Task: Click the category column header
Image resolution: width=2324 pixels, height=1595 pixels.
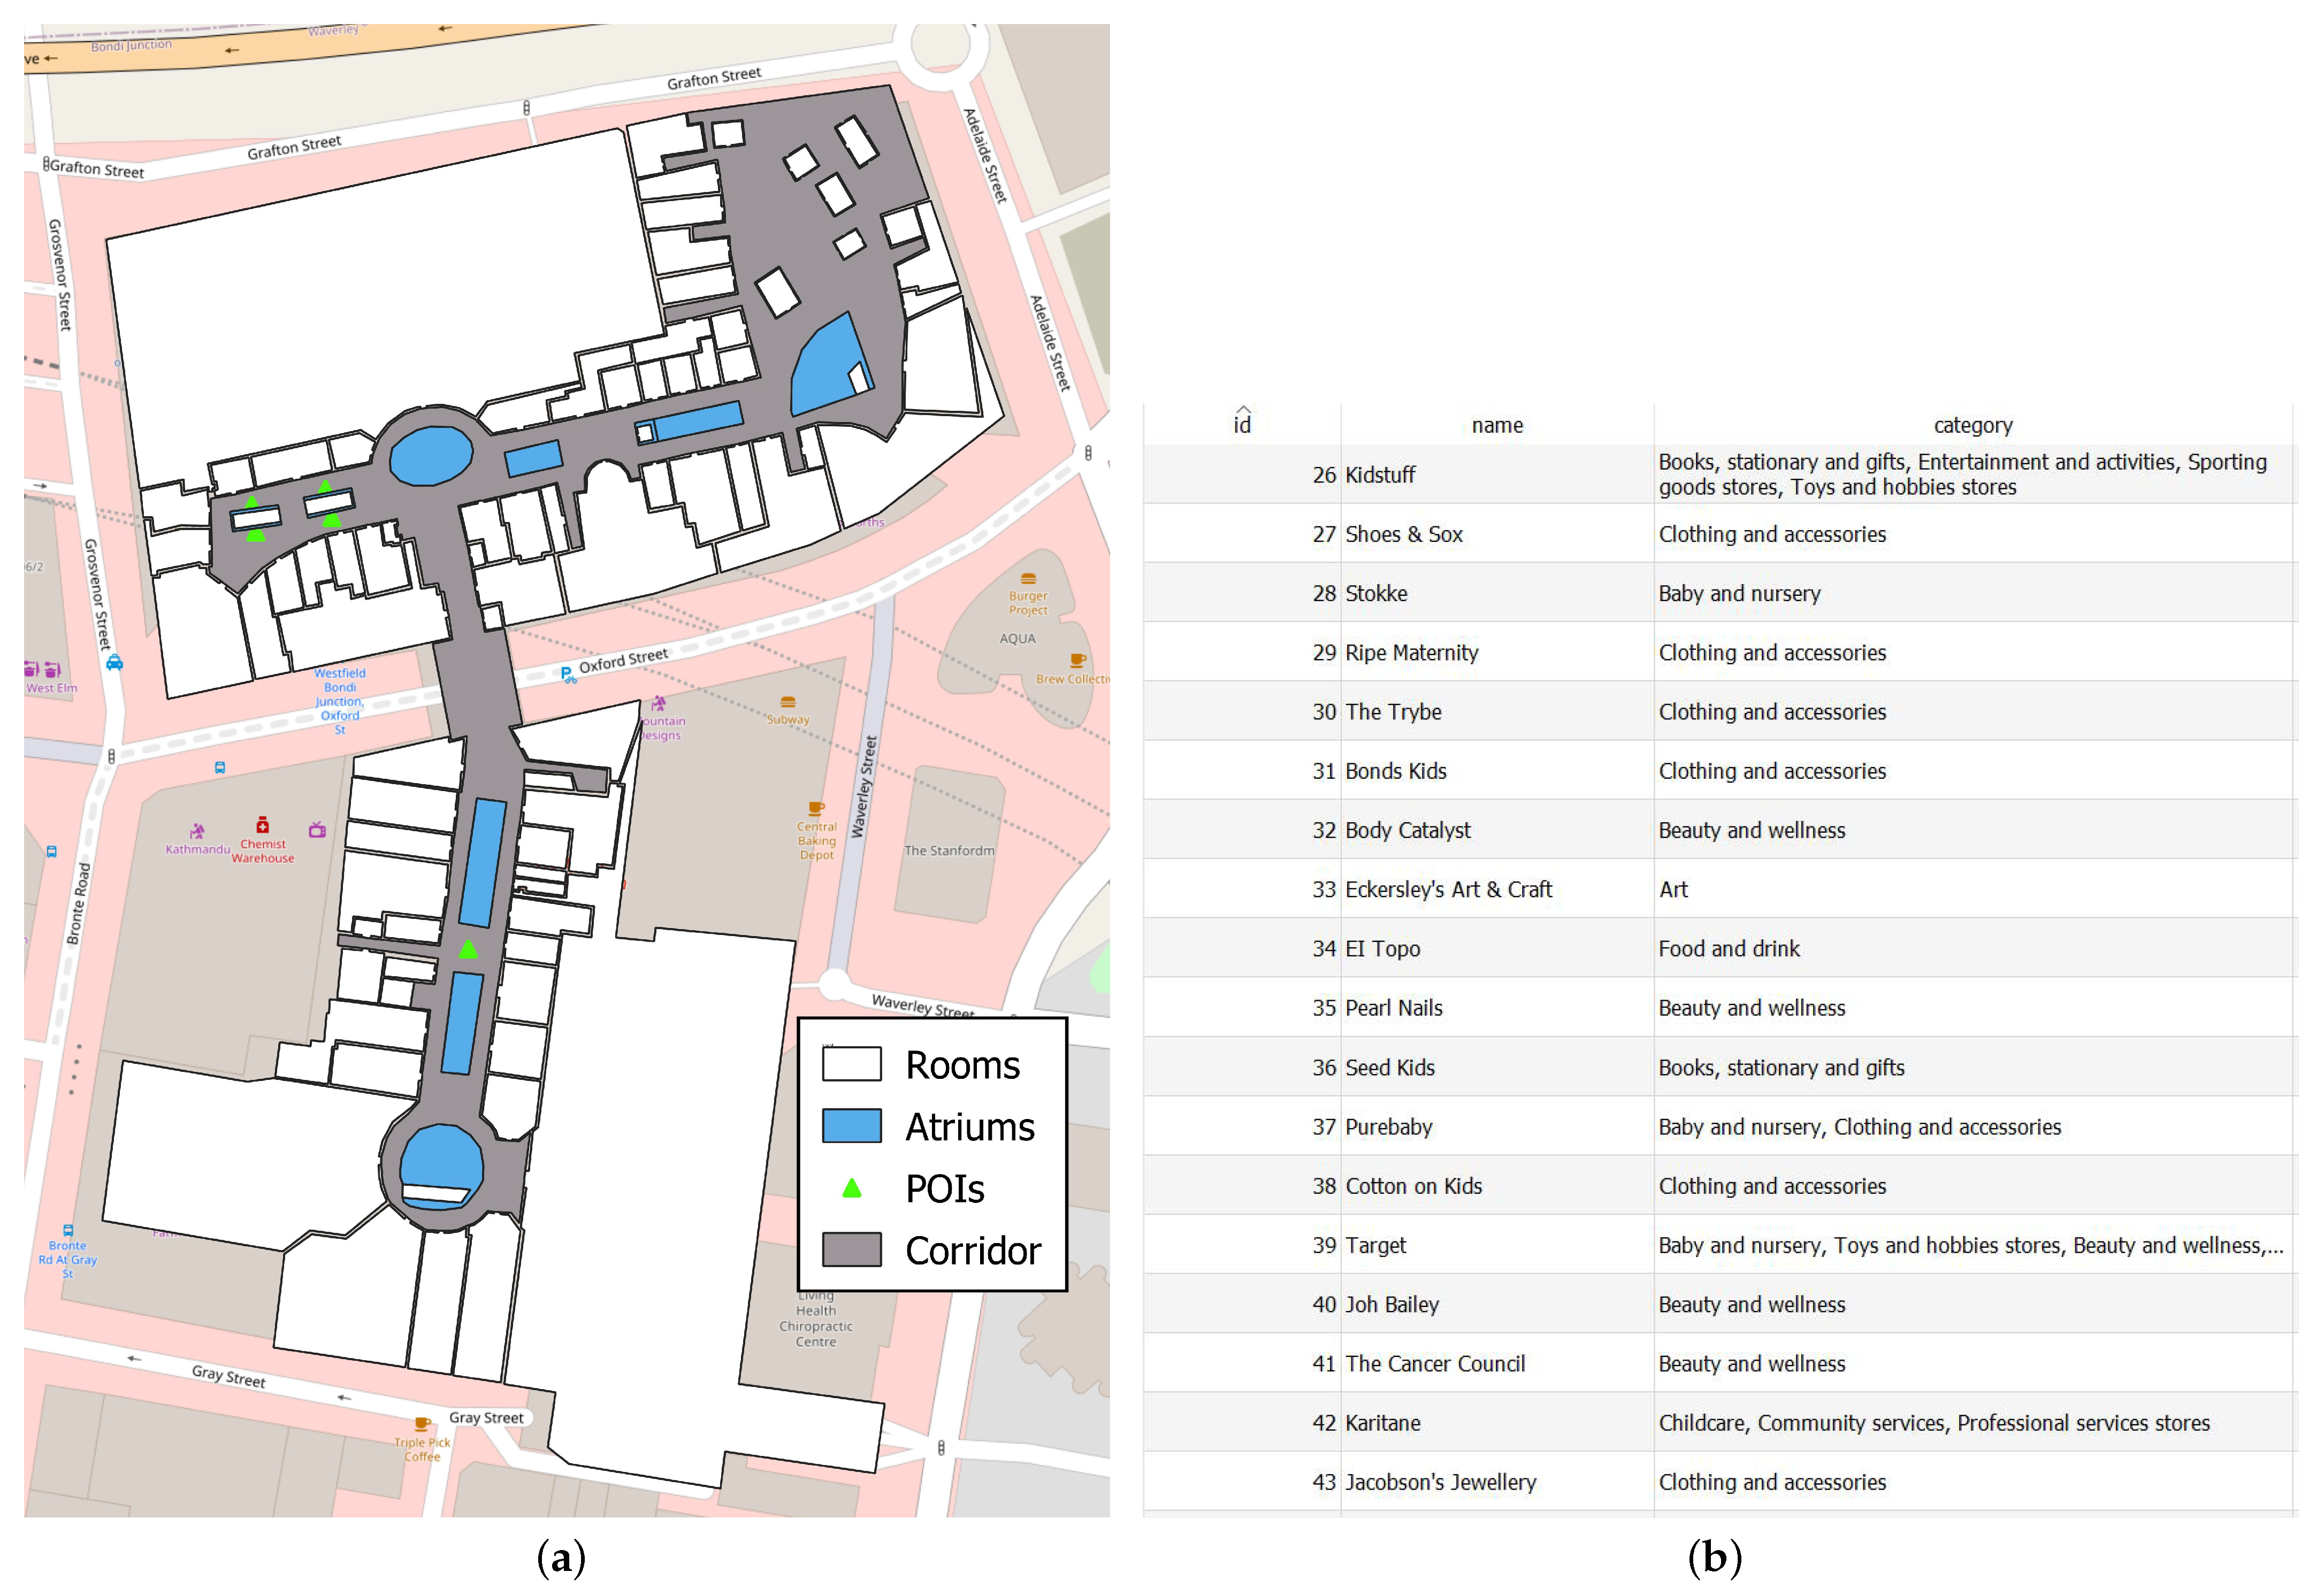Action: coord(1972,425)
